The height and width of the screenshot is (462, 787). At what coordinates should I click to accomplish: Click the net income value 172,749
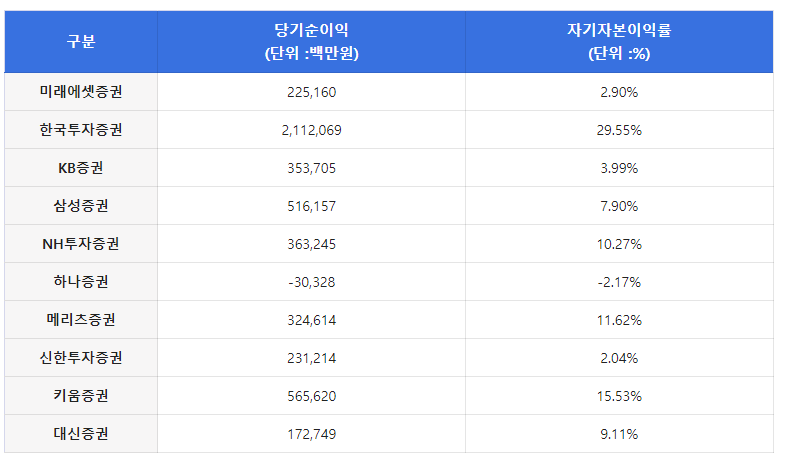click(311, 434)
